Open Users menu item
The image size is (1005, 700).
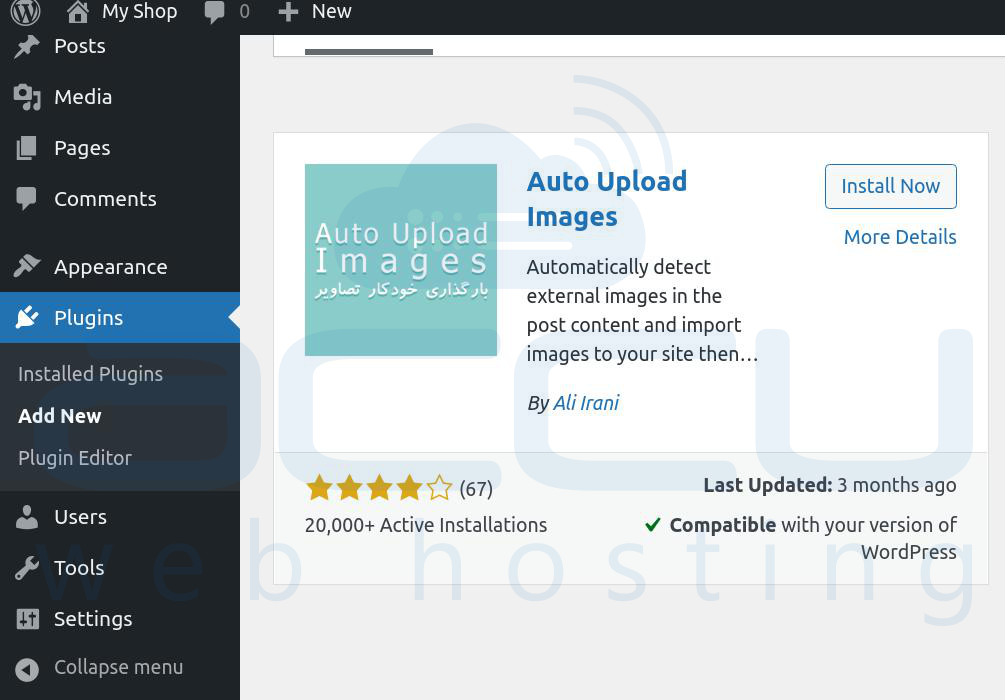[80, 517]
